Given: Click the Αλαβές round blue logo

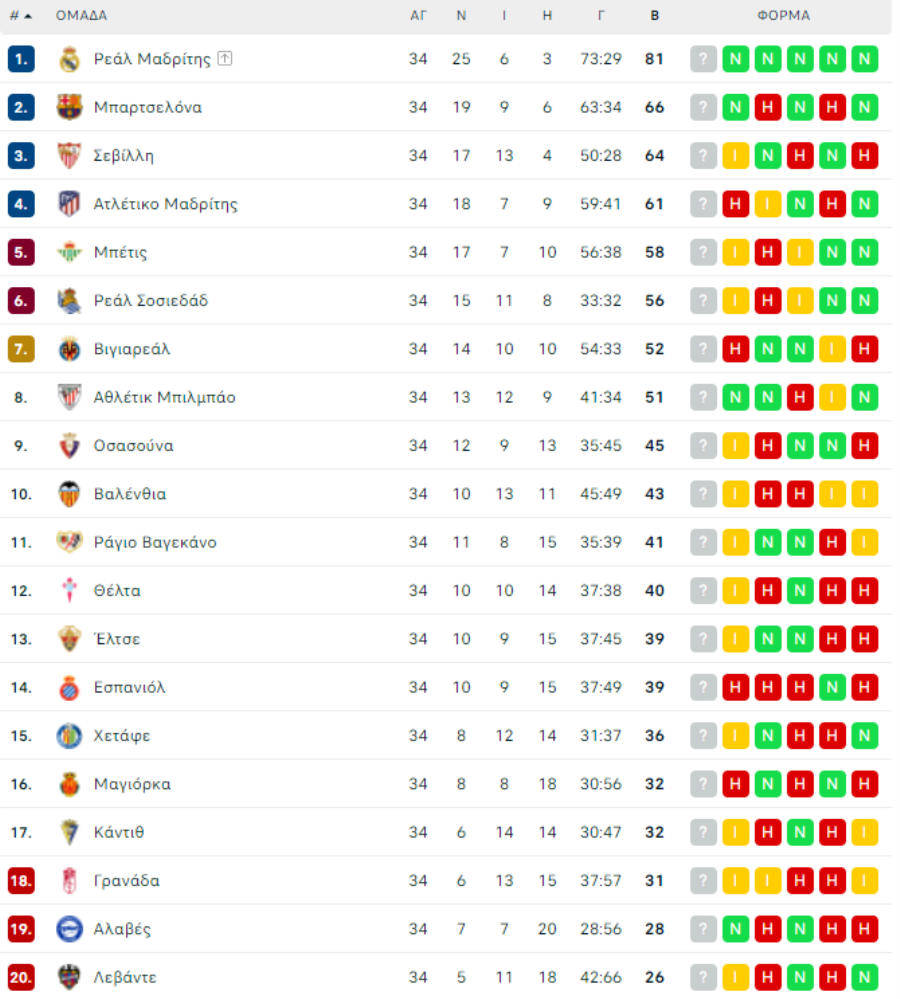Looking at the screenshot, I should click(x=69, y=929).
